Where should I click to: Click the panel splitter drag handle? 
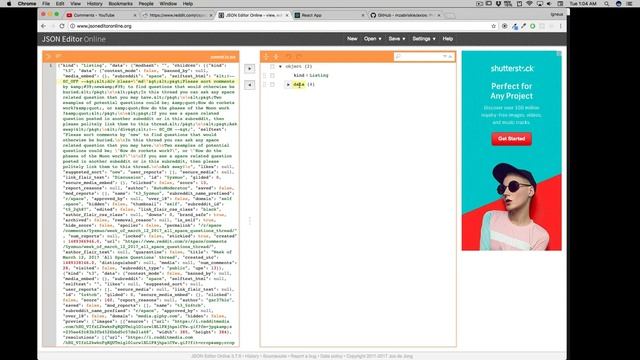250,221
